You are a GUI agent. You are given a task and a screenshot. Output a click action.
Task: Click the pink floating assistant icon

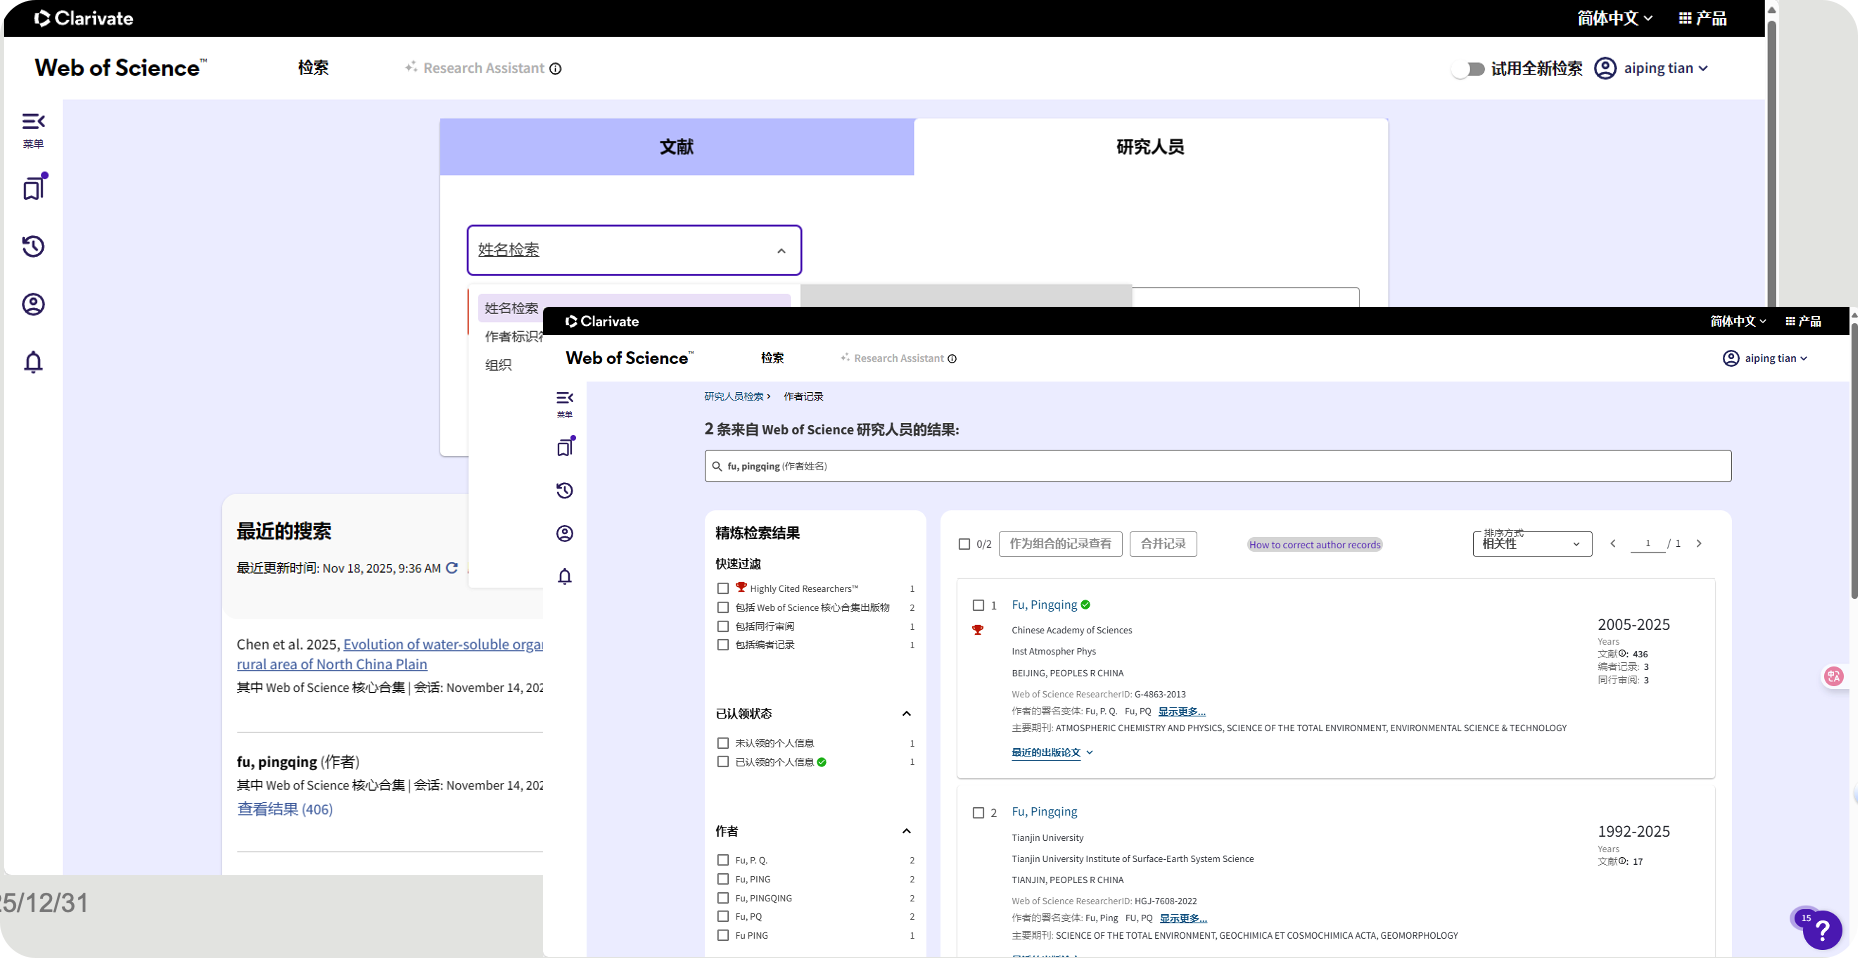[1834, 676]
